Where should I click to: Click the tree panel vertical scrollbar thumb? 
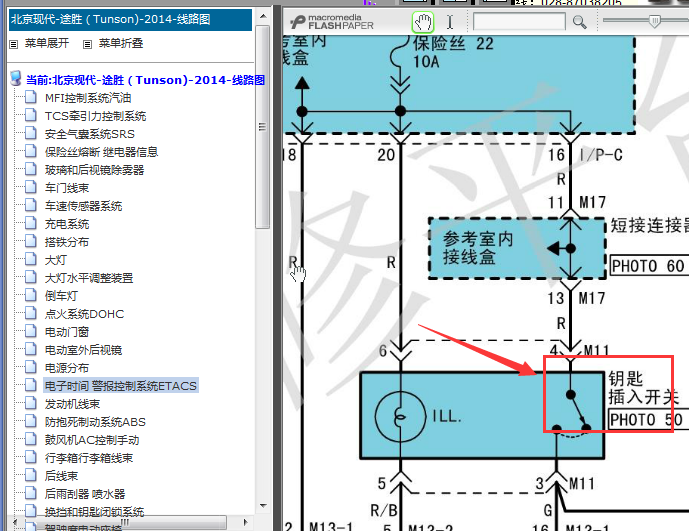(x=263, y=127)
